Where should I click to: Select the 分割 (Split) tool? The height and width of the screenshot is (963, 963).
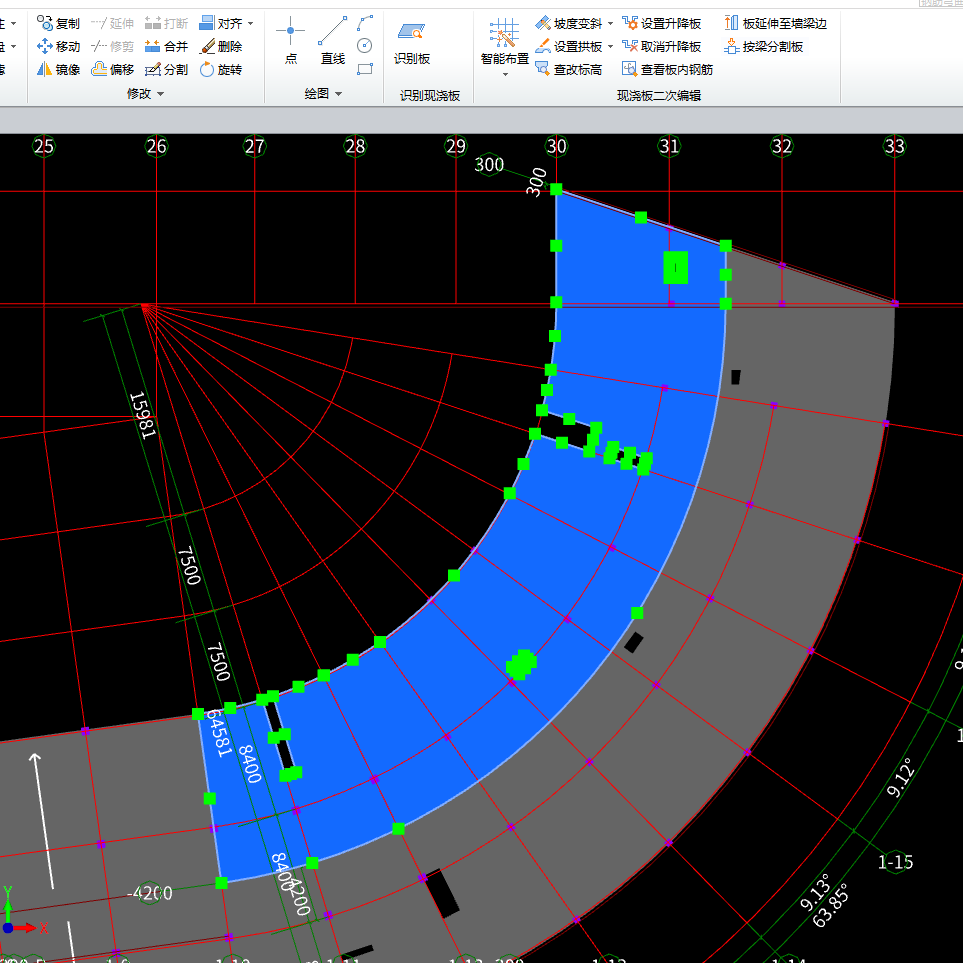166,69
